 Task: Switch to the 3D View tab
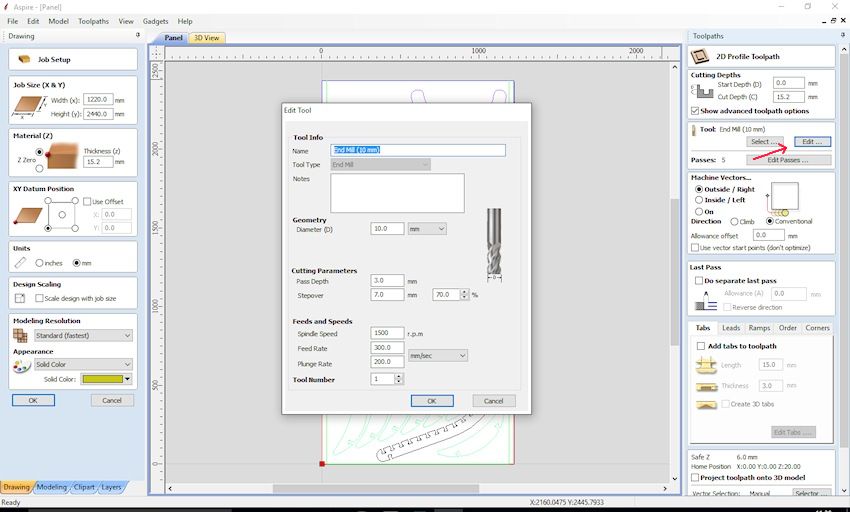(207, 38)
